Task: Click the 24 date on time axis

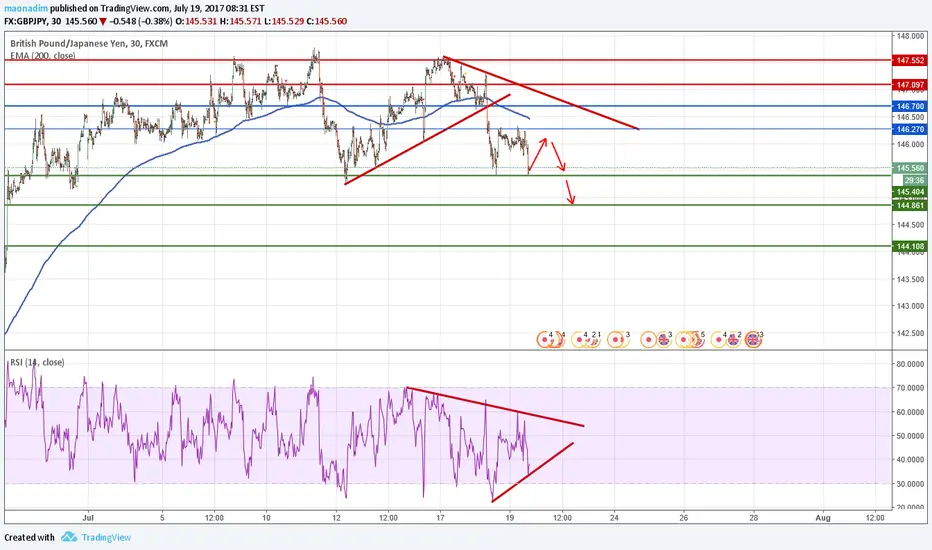Action: [614, 518]
